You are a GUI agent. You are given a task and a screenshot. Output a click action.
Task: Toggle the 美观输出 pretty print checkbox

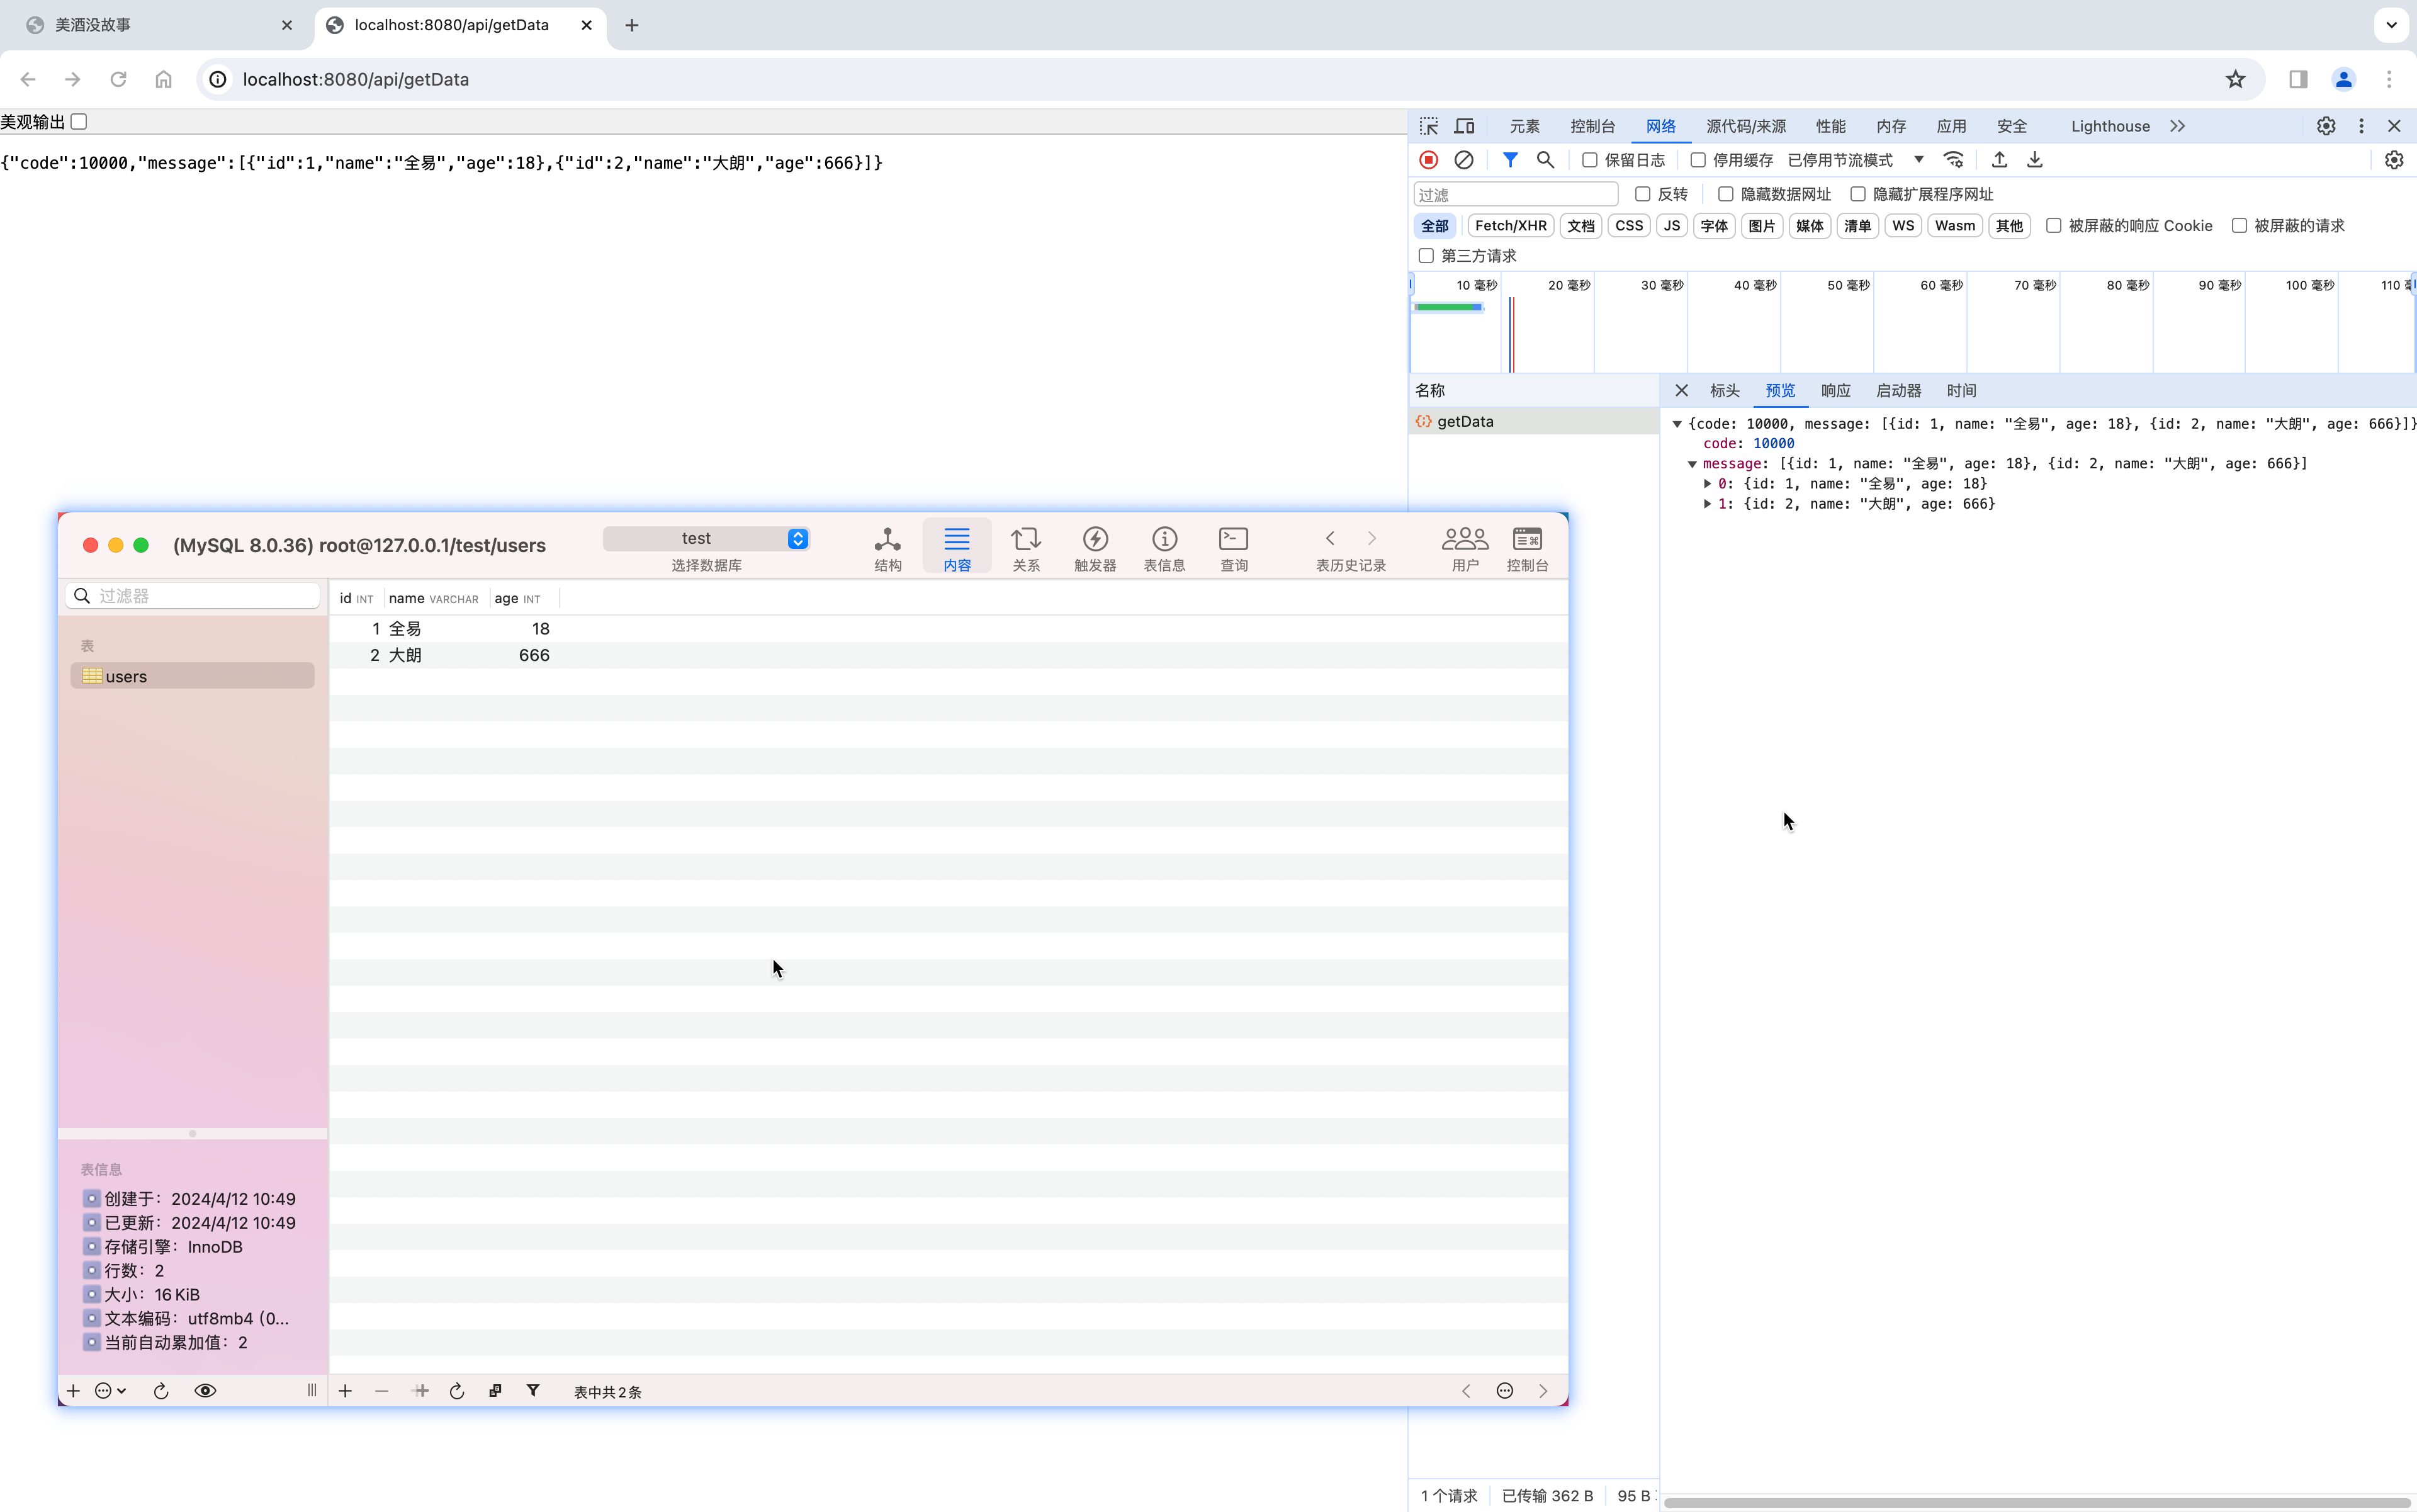[x=79, y=122]
